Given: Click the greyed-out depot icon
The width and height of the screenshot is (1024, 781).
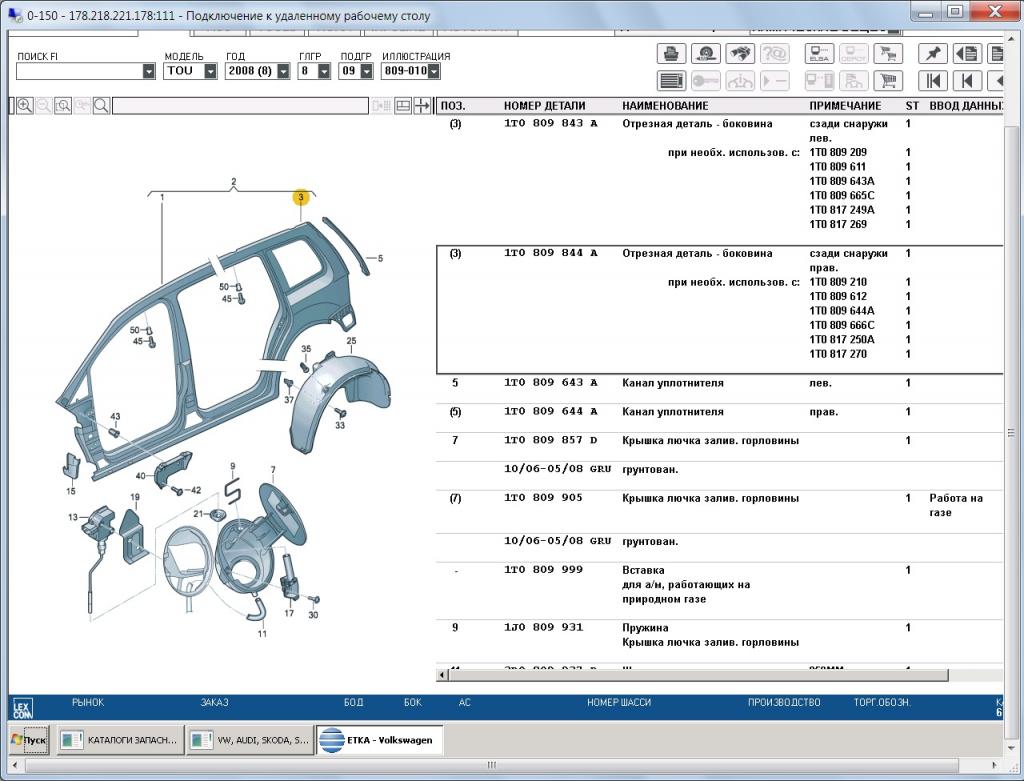Looking at the screenshot, I should click(x=854, y=54).
